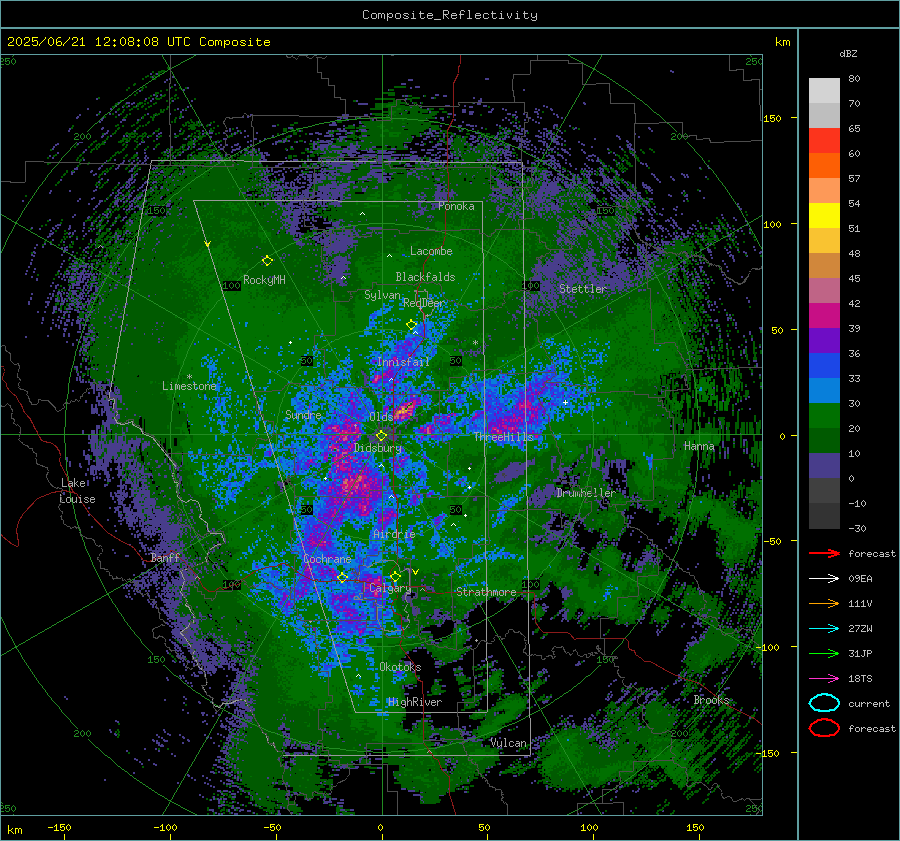This screenshot has width=900, height=841.
Task: Click yellow radar-site diamond above Didsbury
Action: click(x=381, y=436)
